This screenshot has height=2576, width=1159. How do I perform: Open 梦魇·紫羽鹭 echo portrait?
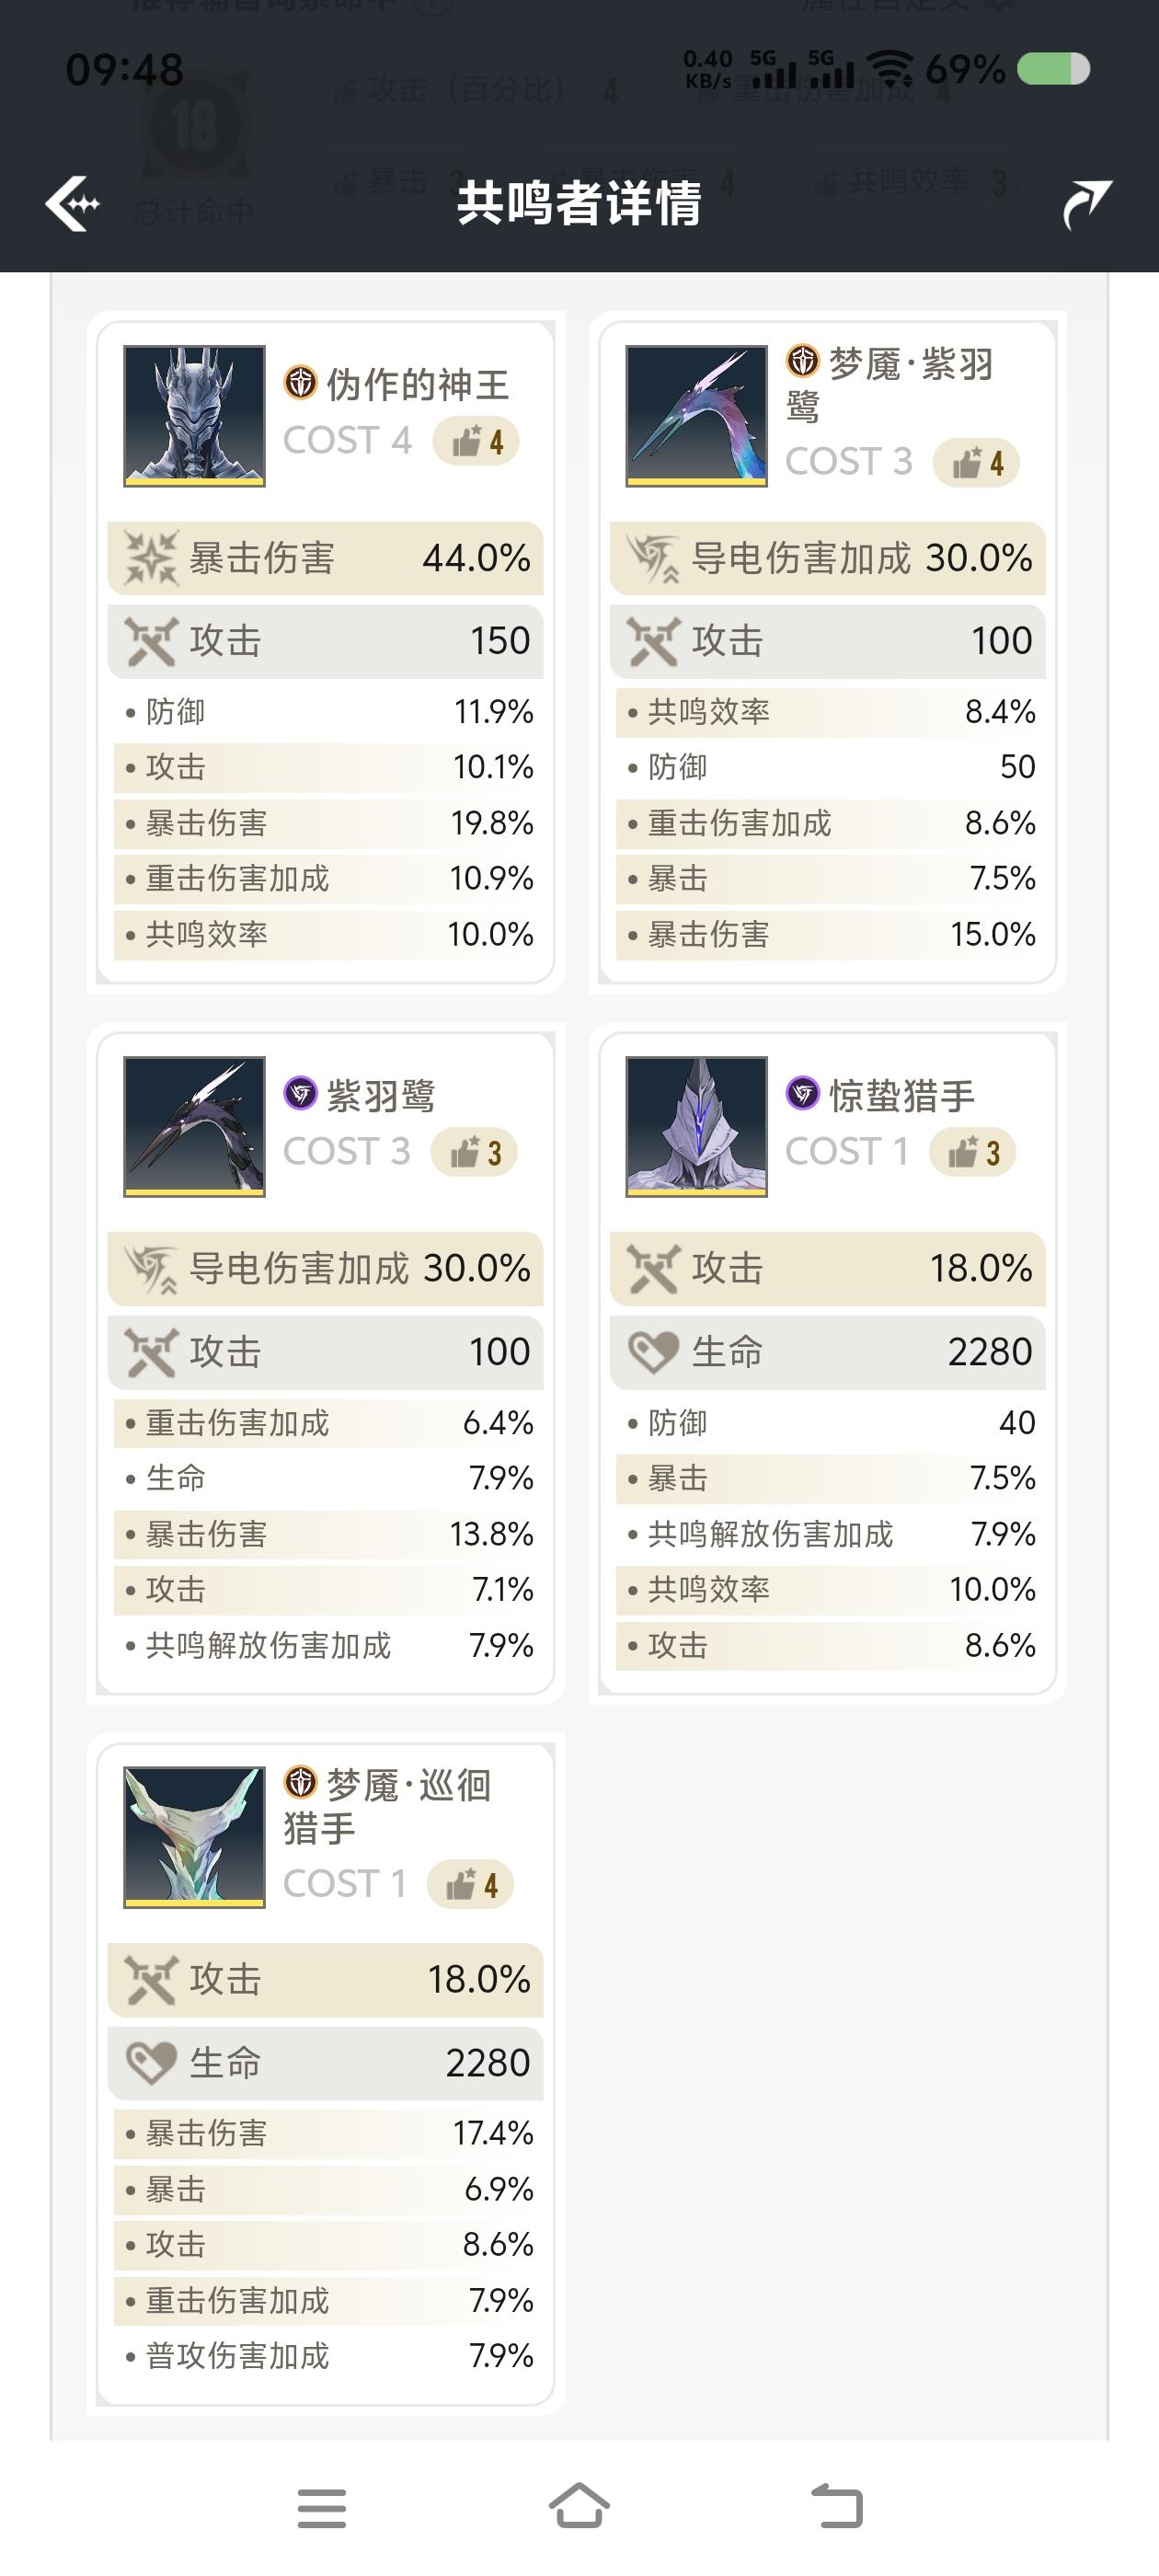[696, 416]
